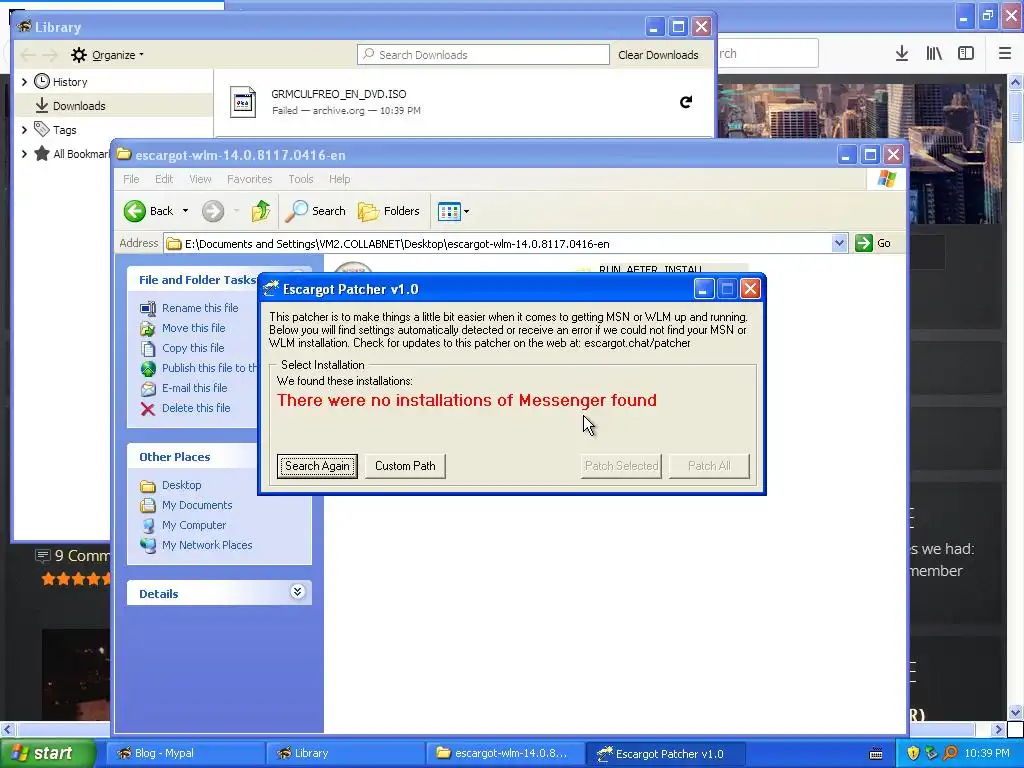Expand the Details panel chevron
Image resolution: width=1024 pixels, height=768 pixels.
pos(297,592)
